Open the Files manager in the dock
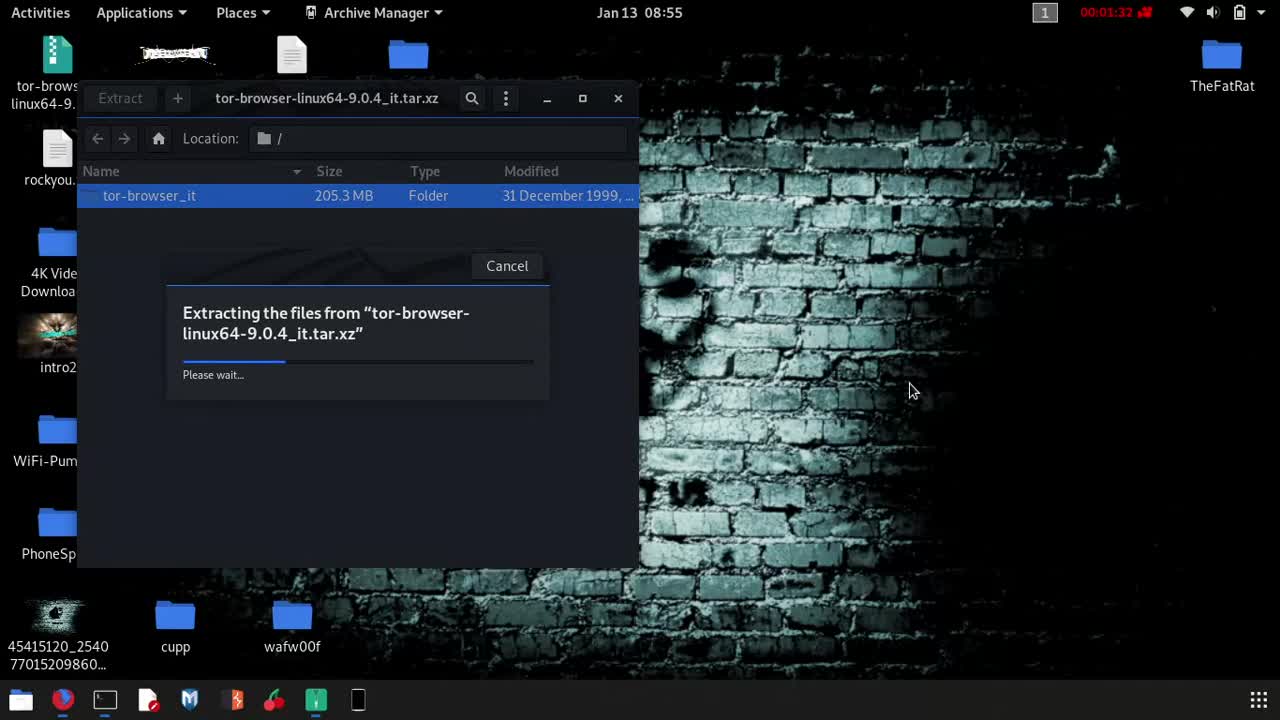Image resolution: width=1280 pixels, height=720 pixels. click(21, 700)
